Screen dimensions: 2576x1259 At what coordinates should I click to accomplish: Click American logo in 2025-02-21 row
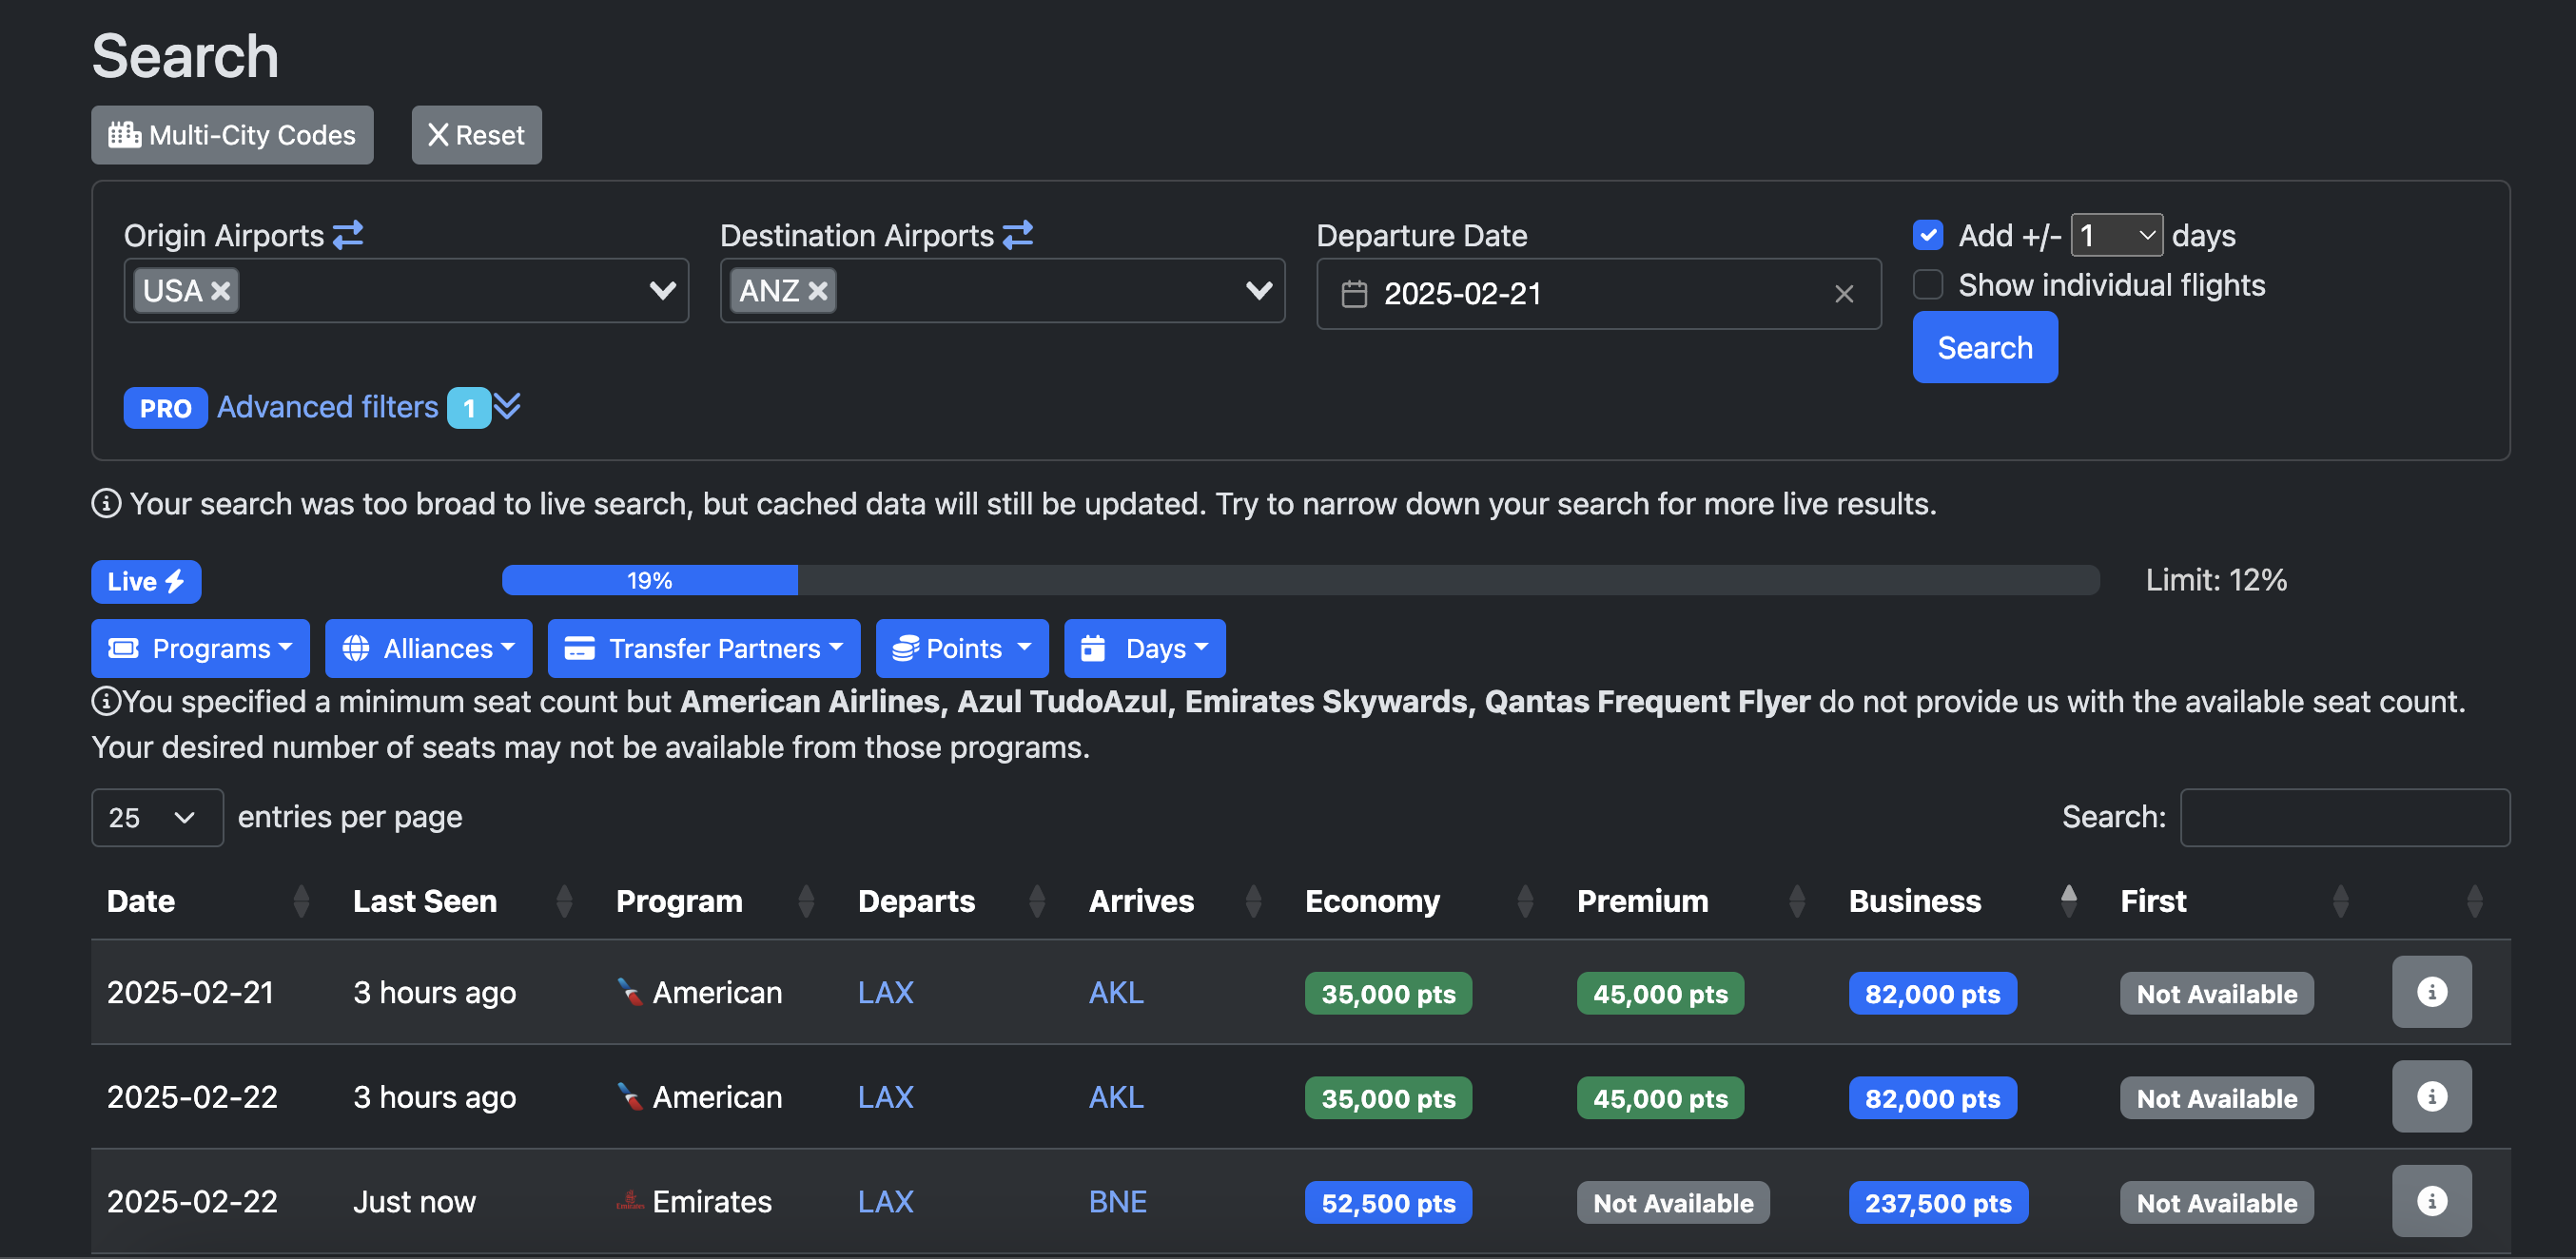(630, 992)
